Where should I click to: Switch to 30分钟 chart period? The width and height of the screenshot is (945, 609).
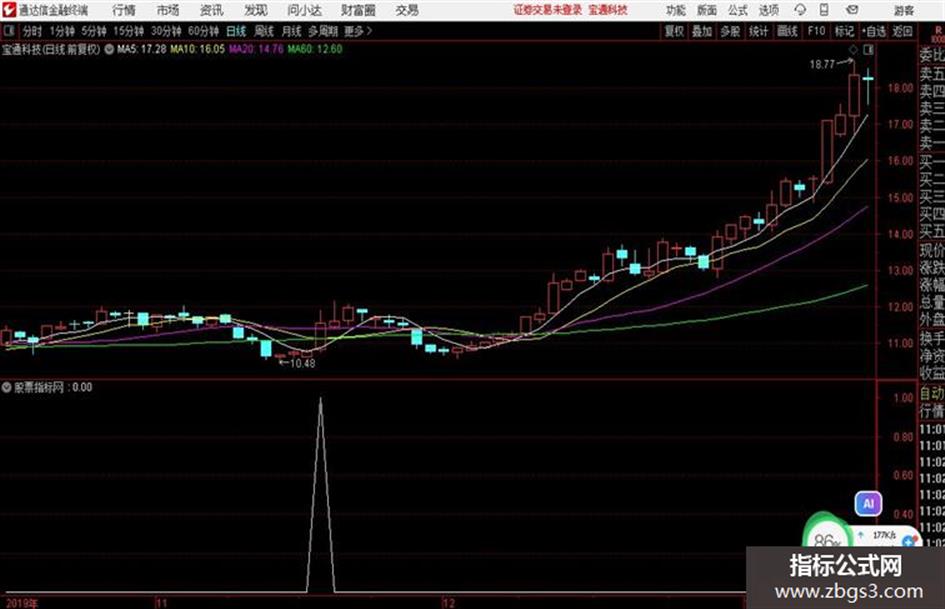166,31
